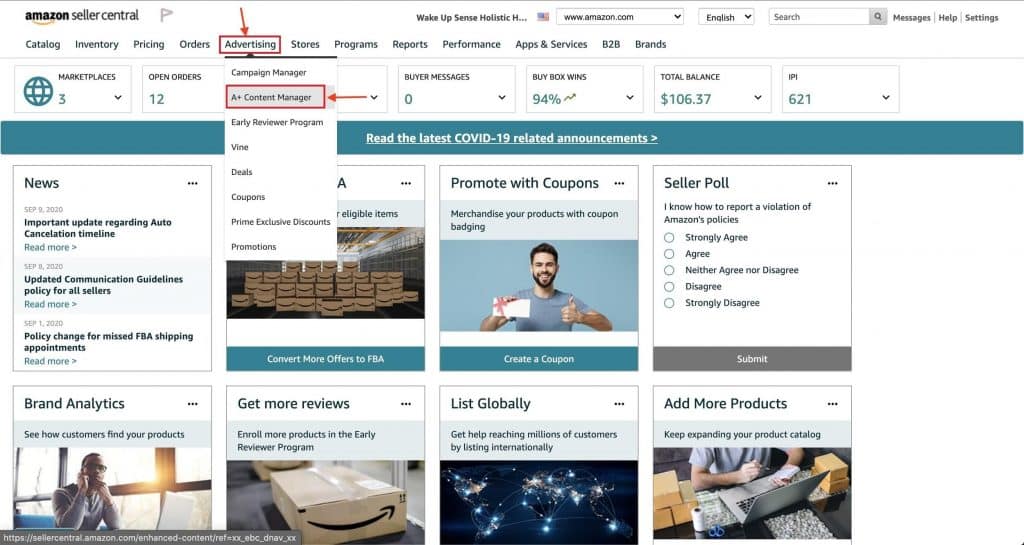Select the Agree poll option
This screenshot has width=1024, height=545.
click(669, 254)
